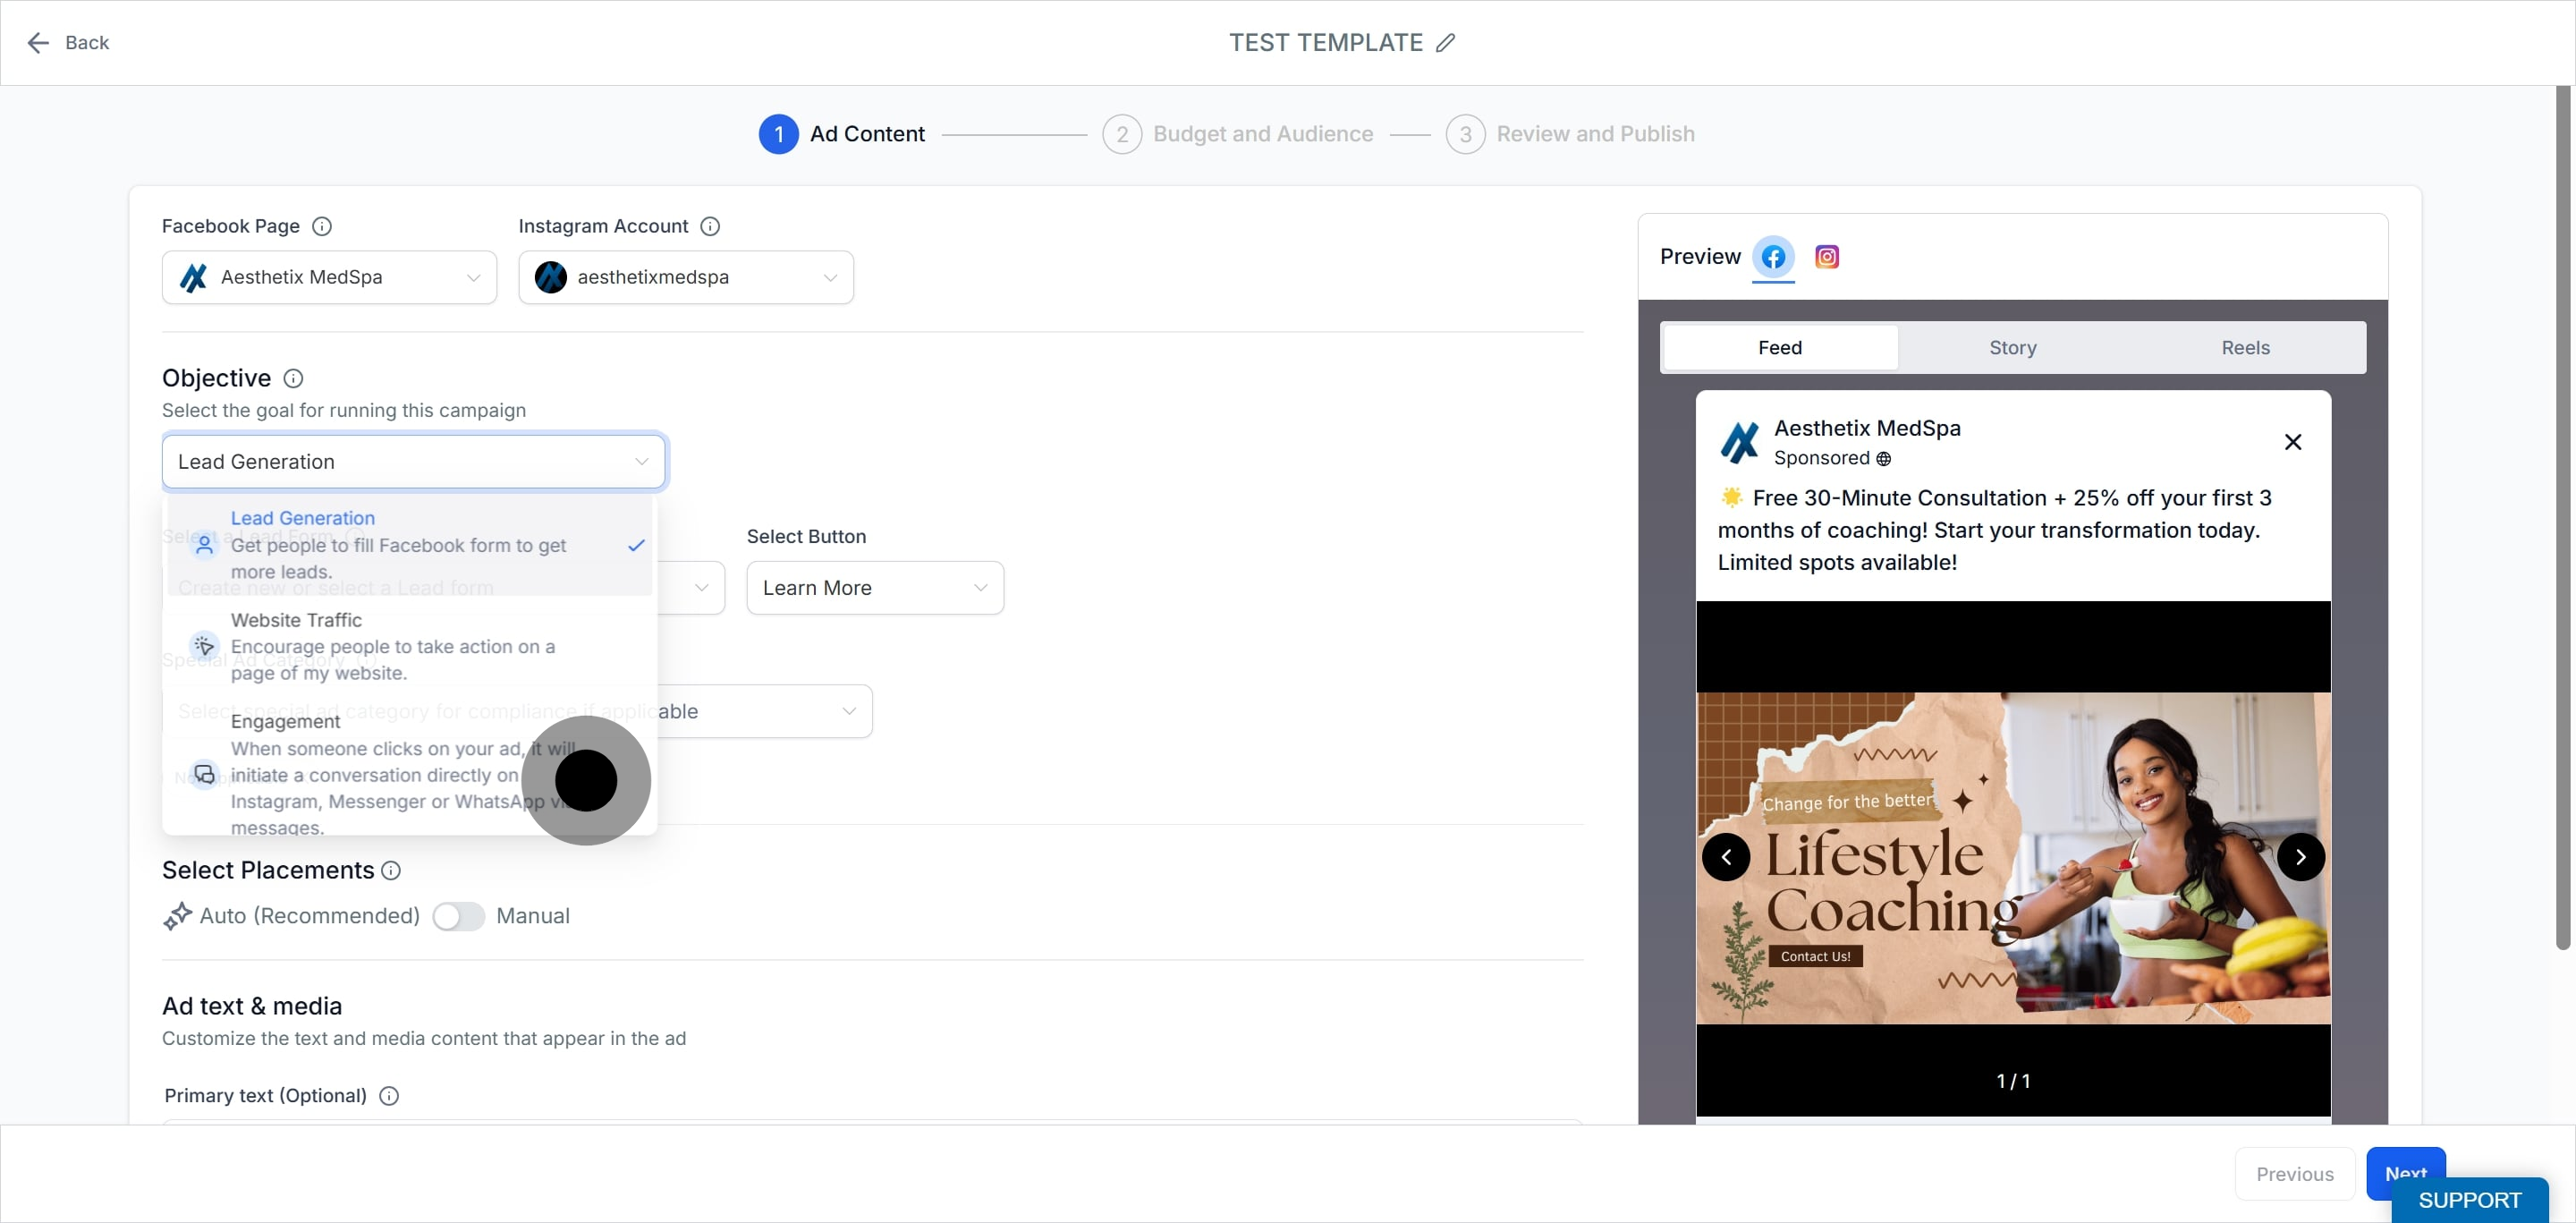Screen dimensions: 2576x1223
Task: Click the Back link
Action: tap(68, 43)
